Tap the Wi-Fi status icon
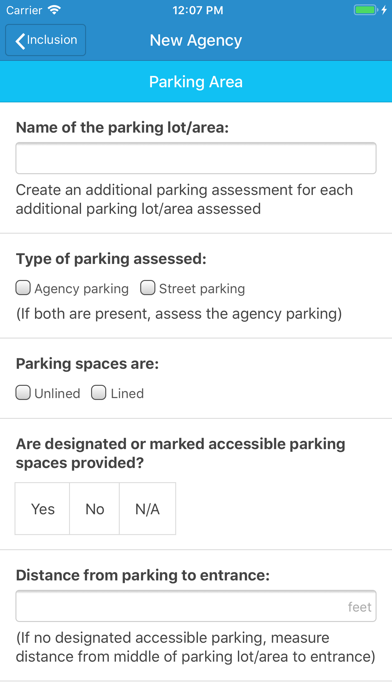The image size is (392, 696). coord(54,10)
